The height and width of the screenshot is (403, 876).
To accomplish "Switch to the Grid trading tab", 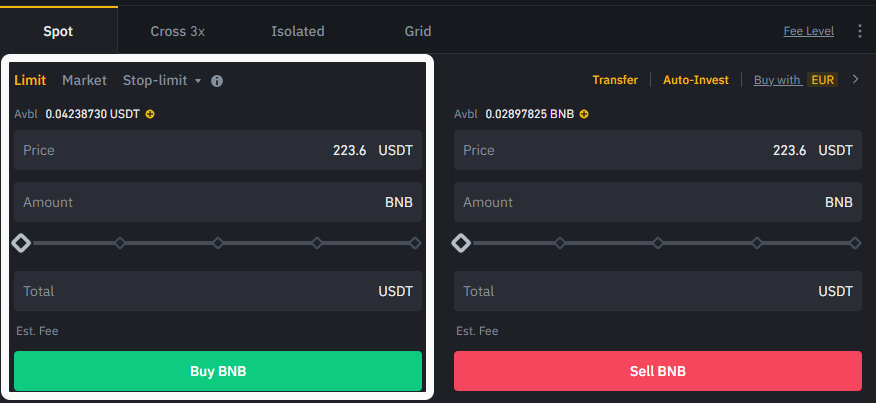I will [x=418, y=31].
